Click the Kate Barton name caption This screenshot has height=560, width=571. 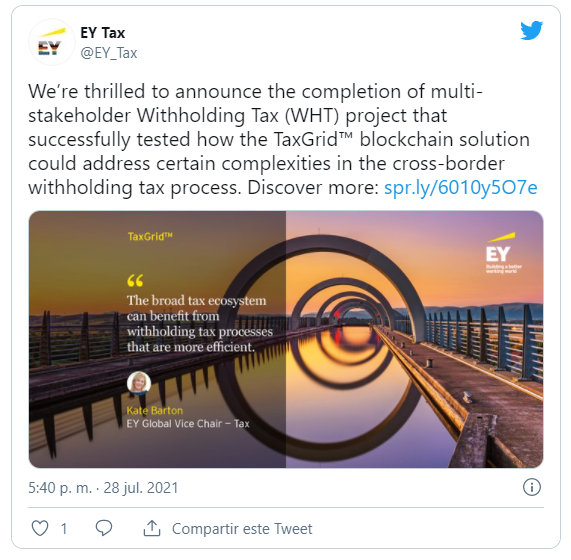click(x=155, y=411)
